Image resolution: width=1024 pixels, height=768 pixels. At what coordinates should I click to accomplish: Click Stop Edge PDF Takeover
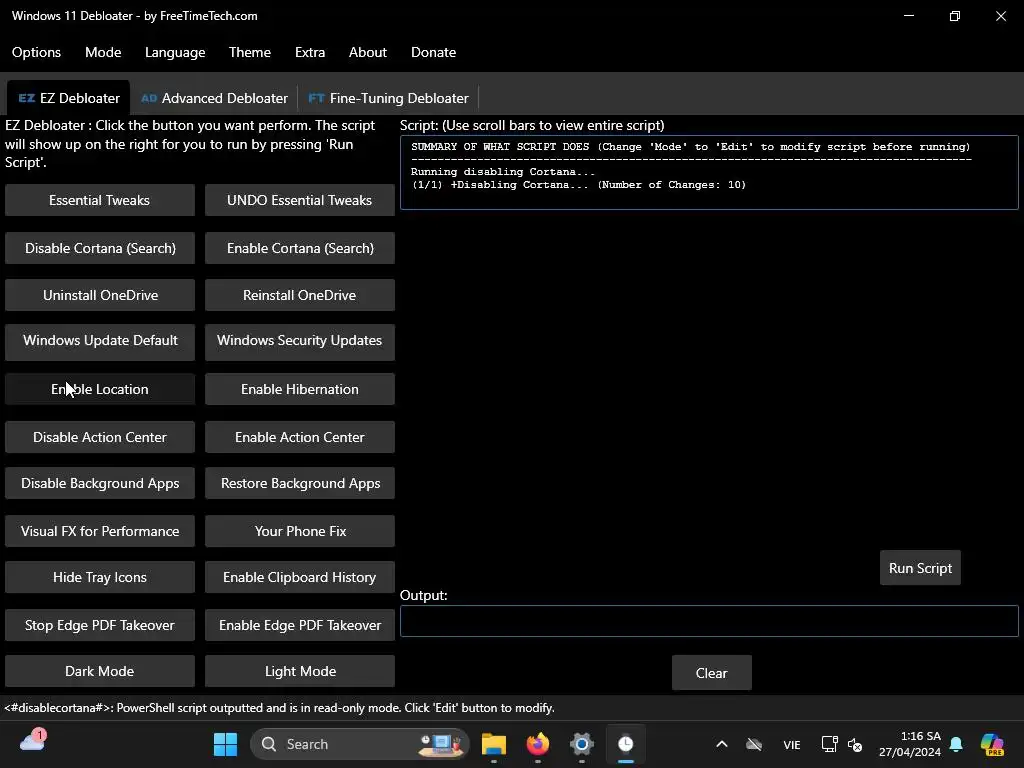coord(100,625)
